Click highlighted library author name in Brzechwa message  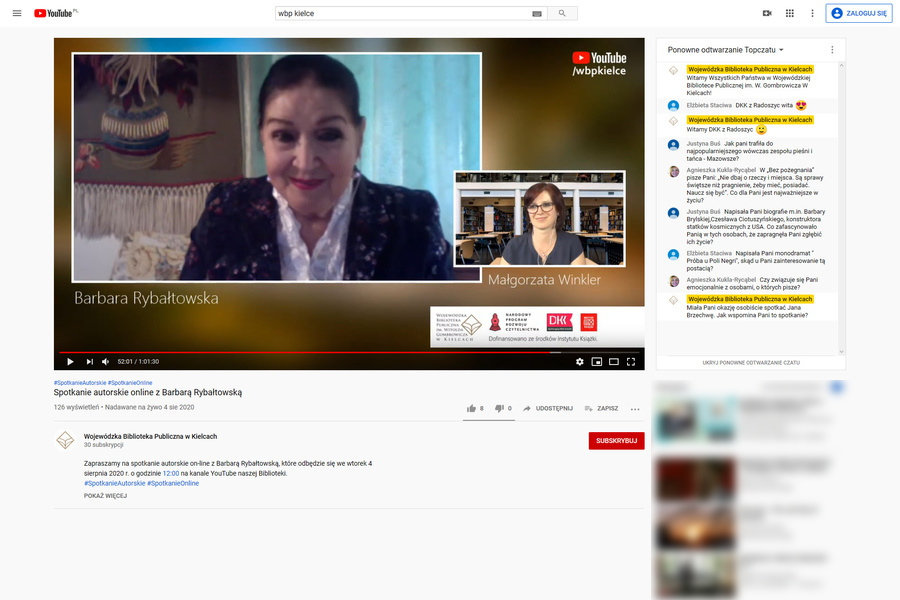[750, 299]
